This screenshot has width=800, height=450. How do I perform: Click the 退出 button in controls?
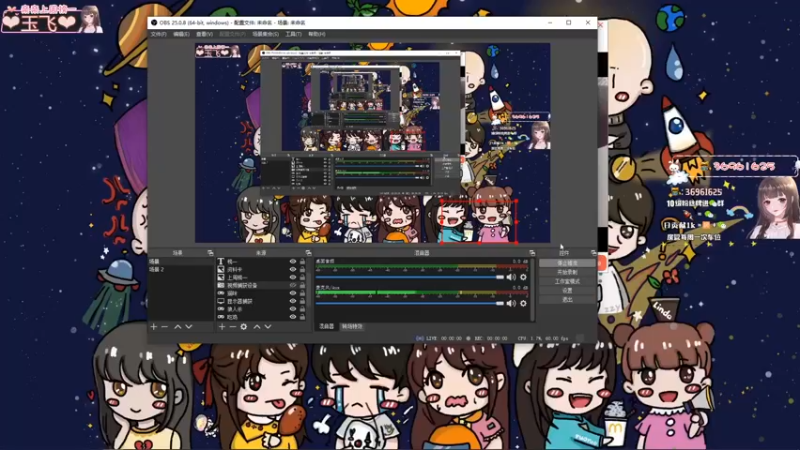pos(567,300)
